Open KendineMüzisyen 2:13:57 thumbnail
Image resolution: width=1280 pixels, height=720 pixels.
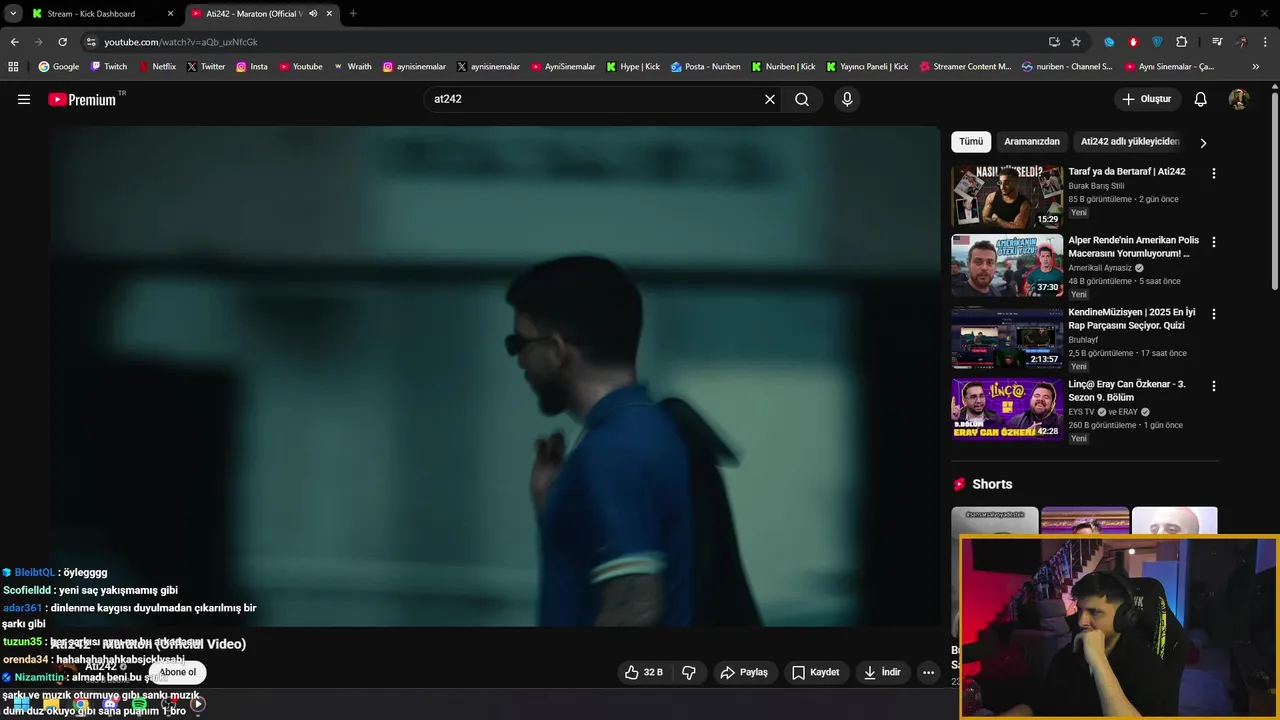point(1007,338)
